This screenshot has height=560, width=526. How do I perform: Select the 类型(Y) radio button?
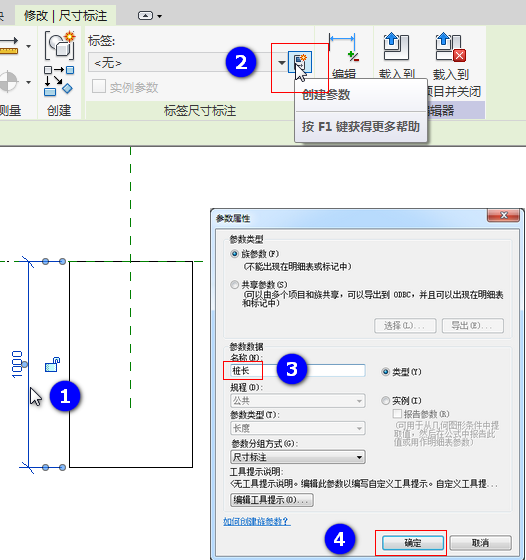point(385,372)
